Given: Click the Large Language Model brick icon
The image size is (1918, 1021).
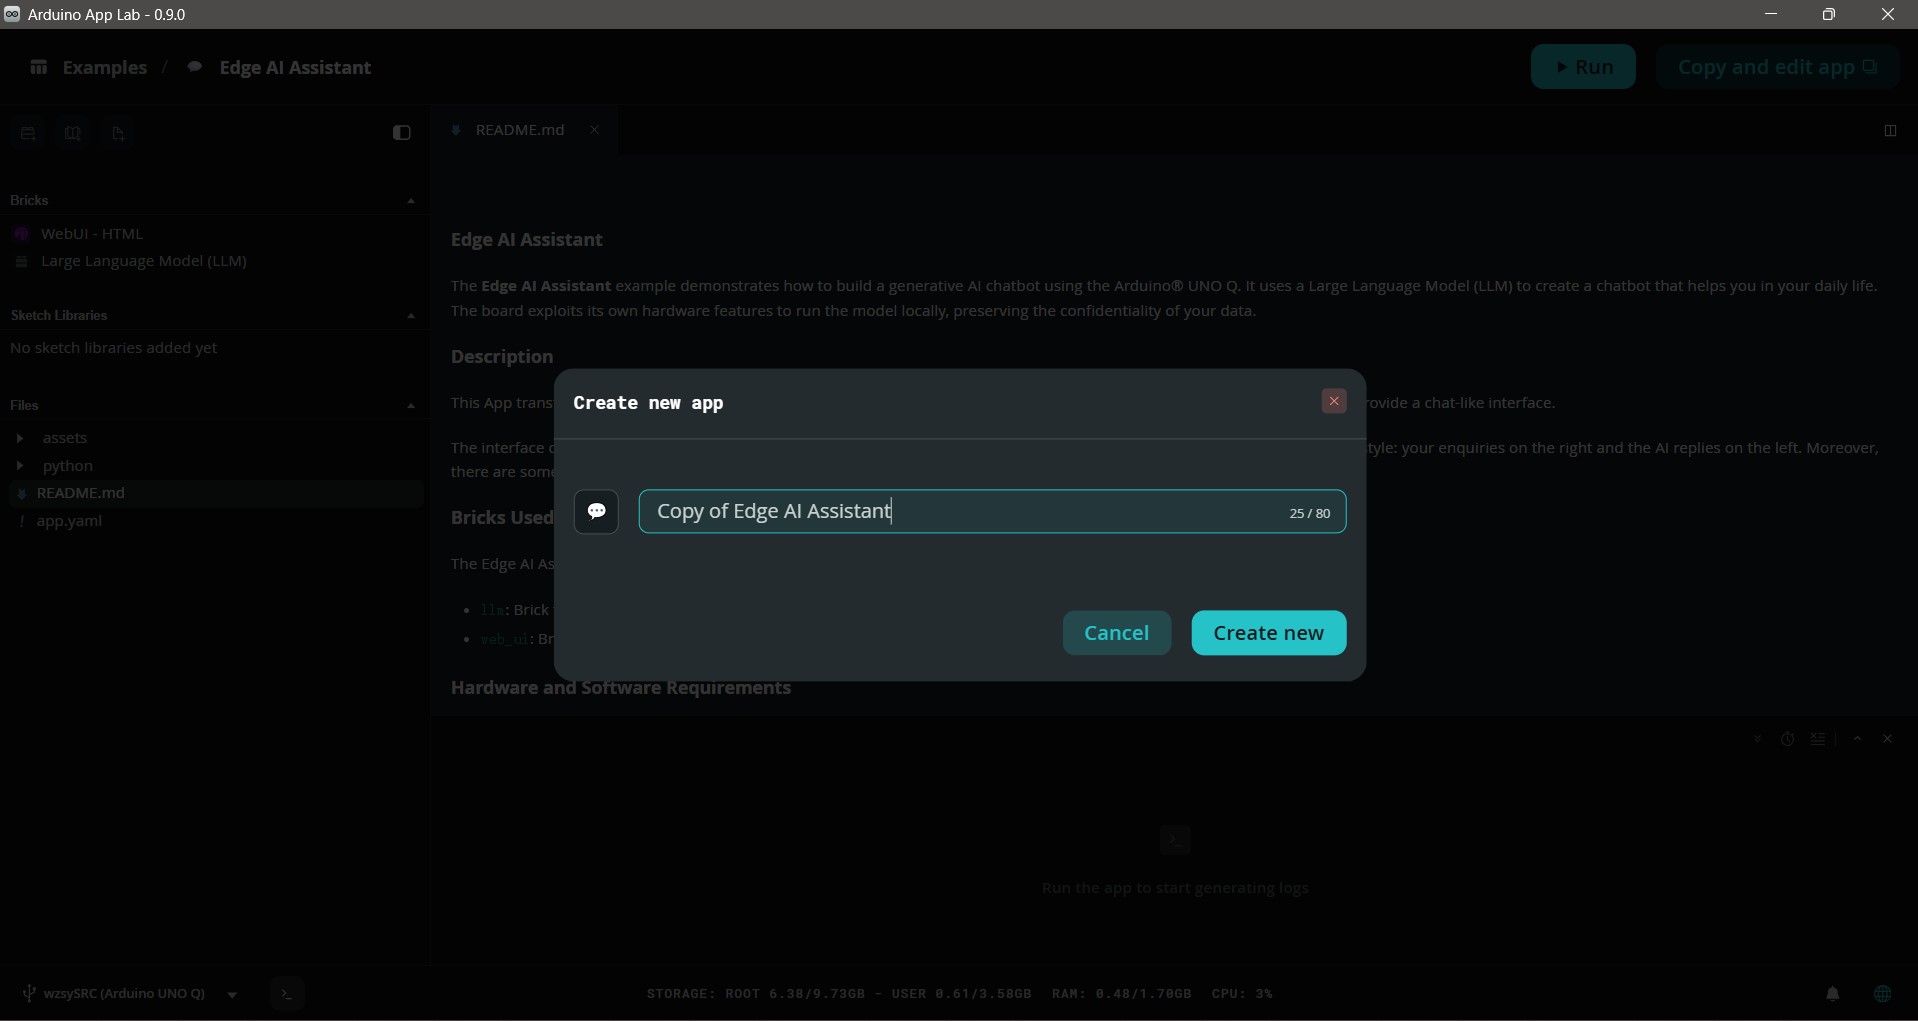Looking at the screenshot, I should [22, 262].
